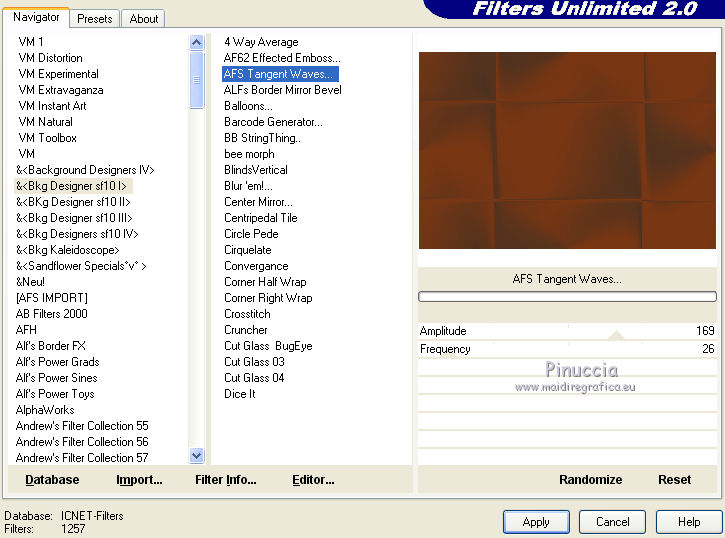
Task: Select &<Bkg Designer sf10 I> category
Action: (x=71, y=186)
